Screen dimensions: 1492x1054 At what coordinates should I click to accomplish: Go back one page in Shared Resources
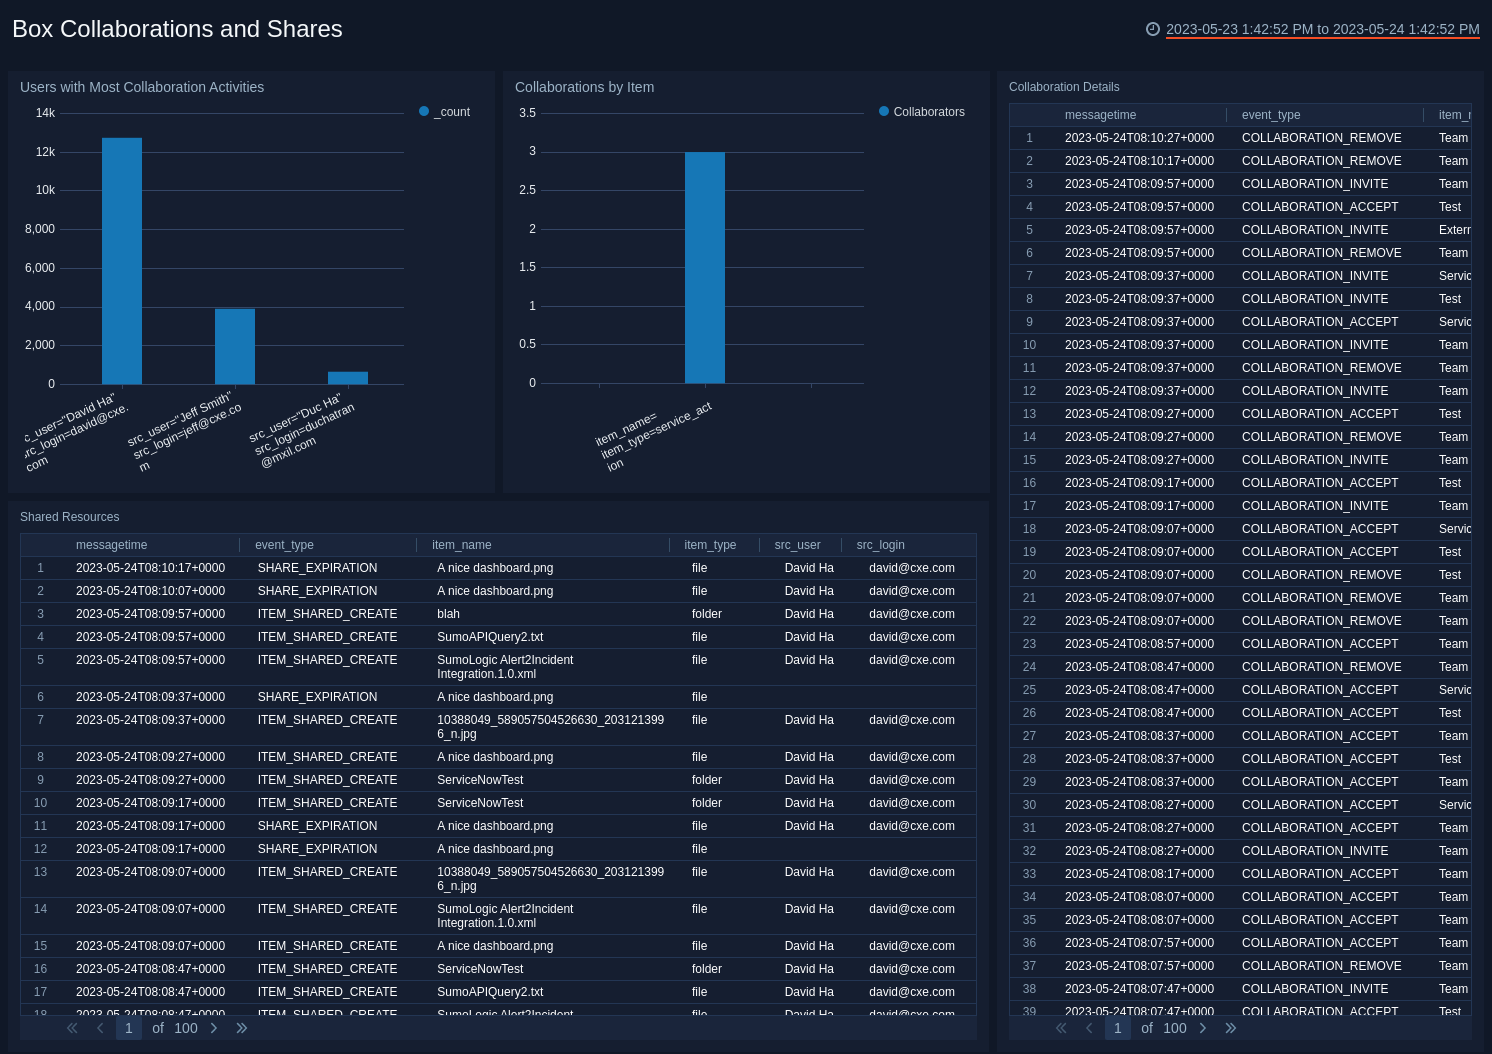100,1028
